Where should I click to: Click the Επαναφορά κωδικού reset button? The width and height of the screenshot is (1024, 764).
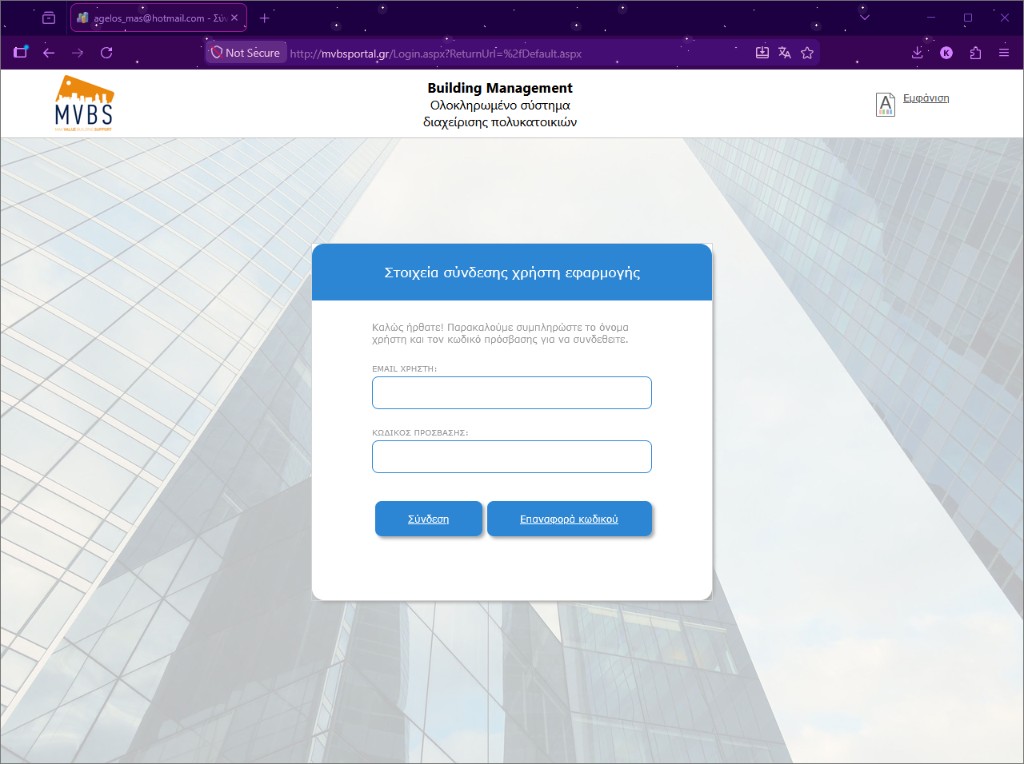[x=569, y=519]
